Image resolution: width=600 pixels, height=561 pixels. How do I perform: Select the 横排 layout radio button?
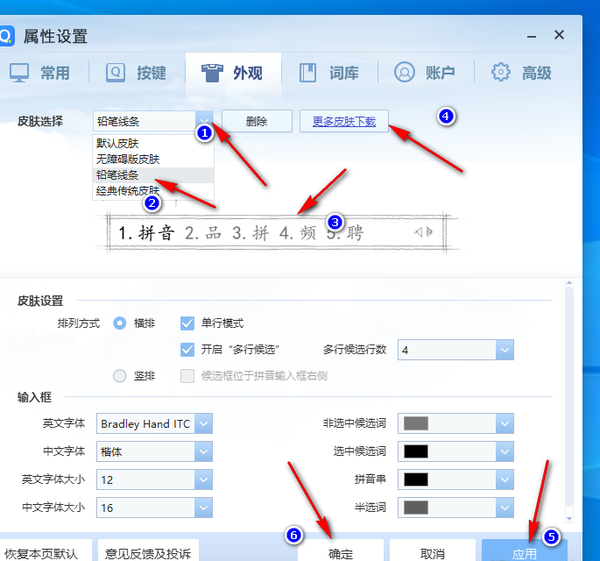[121, 323]
